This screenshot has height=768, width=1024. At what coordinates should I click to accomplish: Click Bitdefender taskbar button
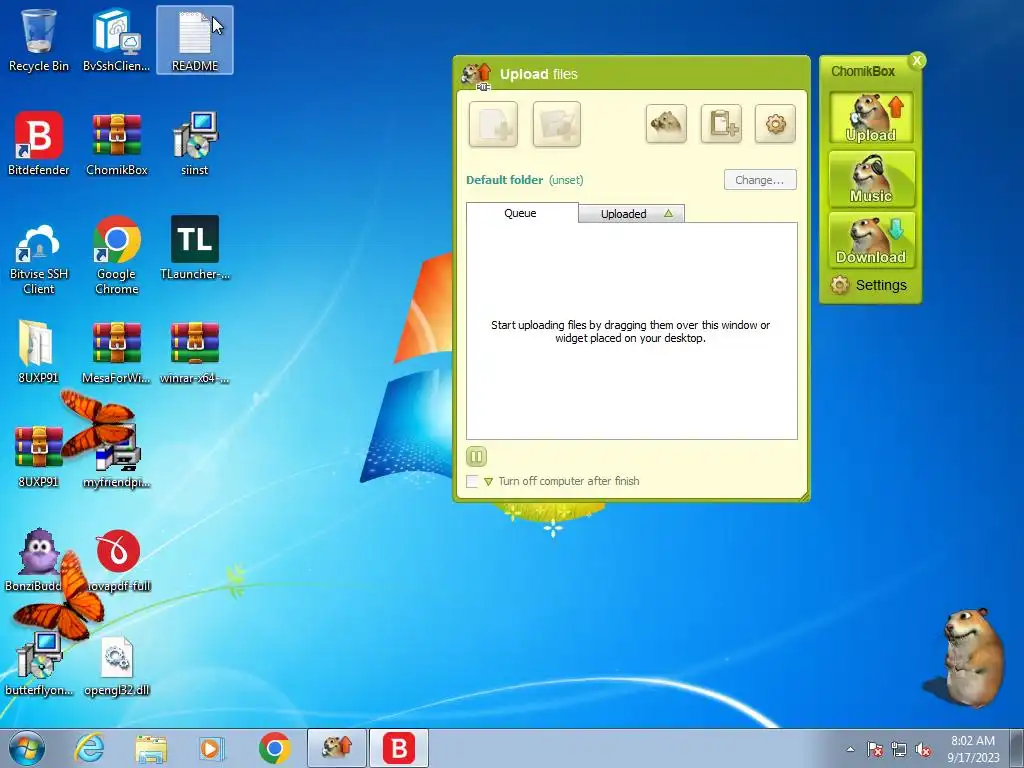pyautogui.click(x=399, y=748)
